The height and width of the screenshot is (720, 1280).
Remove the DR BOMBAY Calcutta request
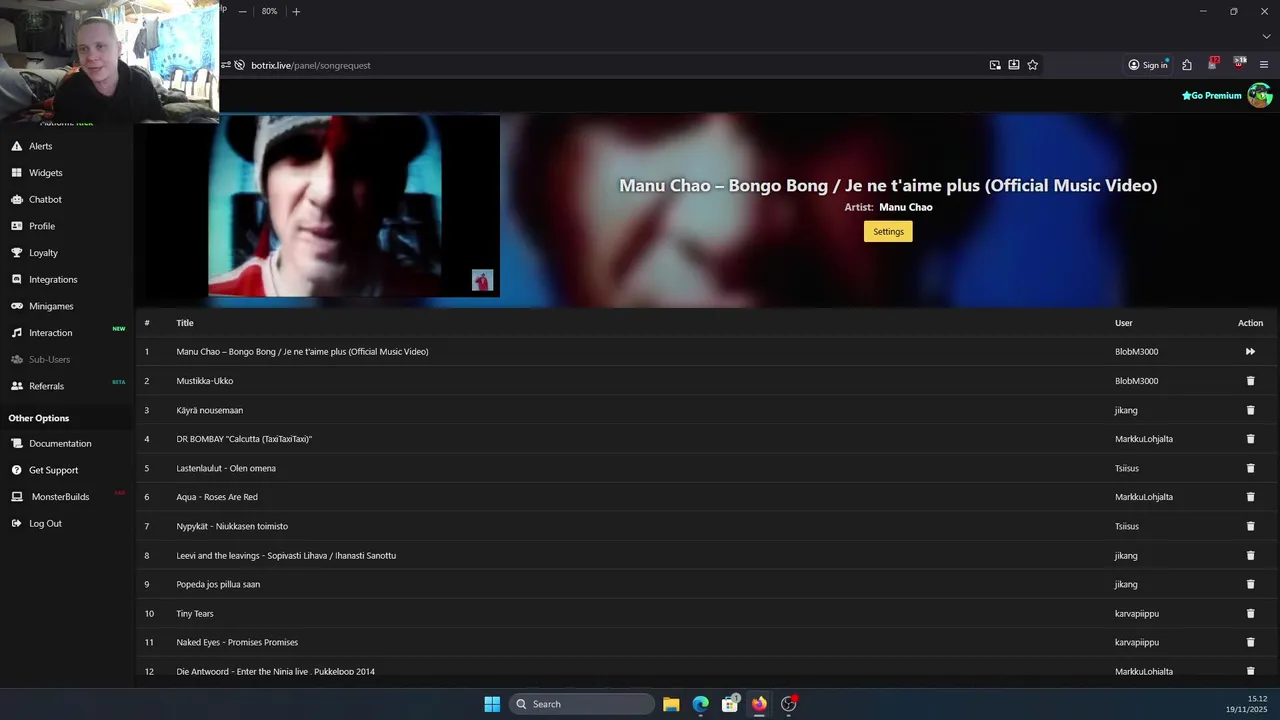(x=1250, y=439)
